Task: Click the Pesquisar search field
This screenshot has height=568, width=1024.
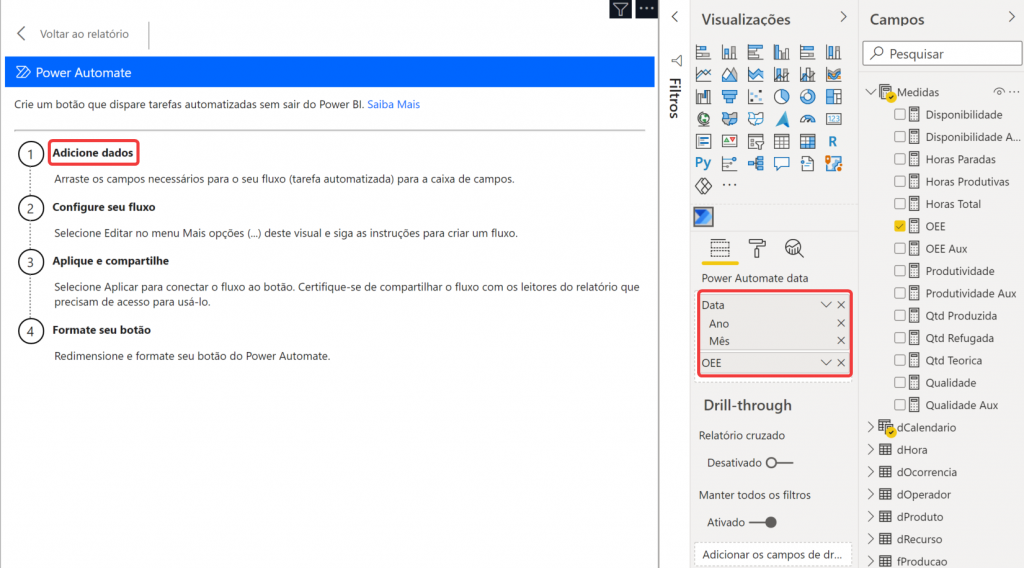Action: (940, 54)
